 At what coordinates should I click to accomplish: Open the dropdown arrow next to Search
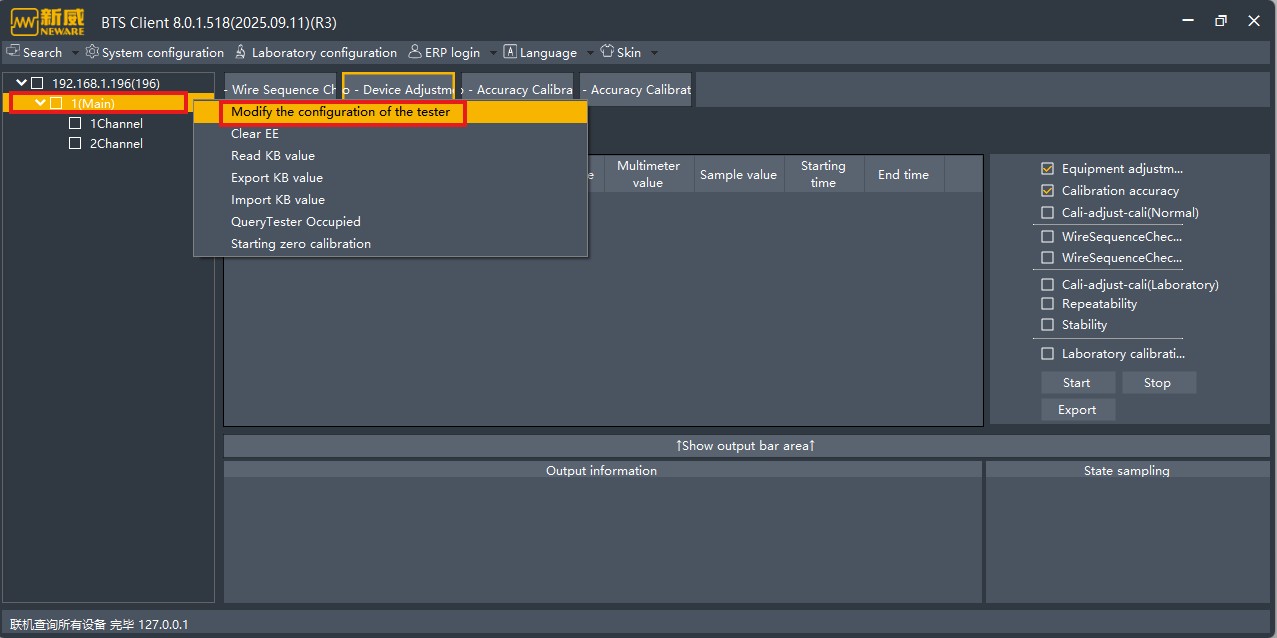(75, 53)
